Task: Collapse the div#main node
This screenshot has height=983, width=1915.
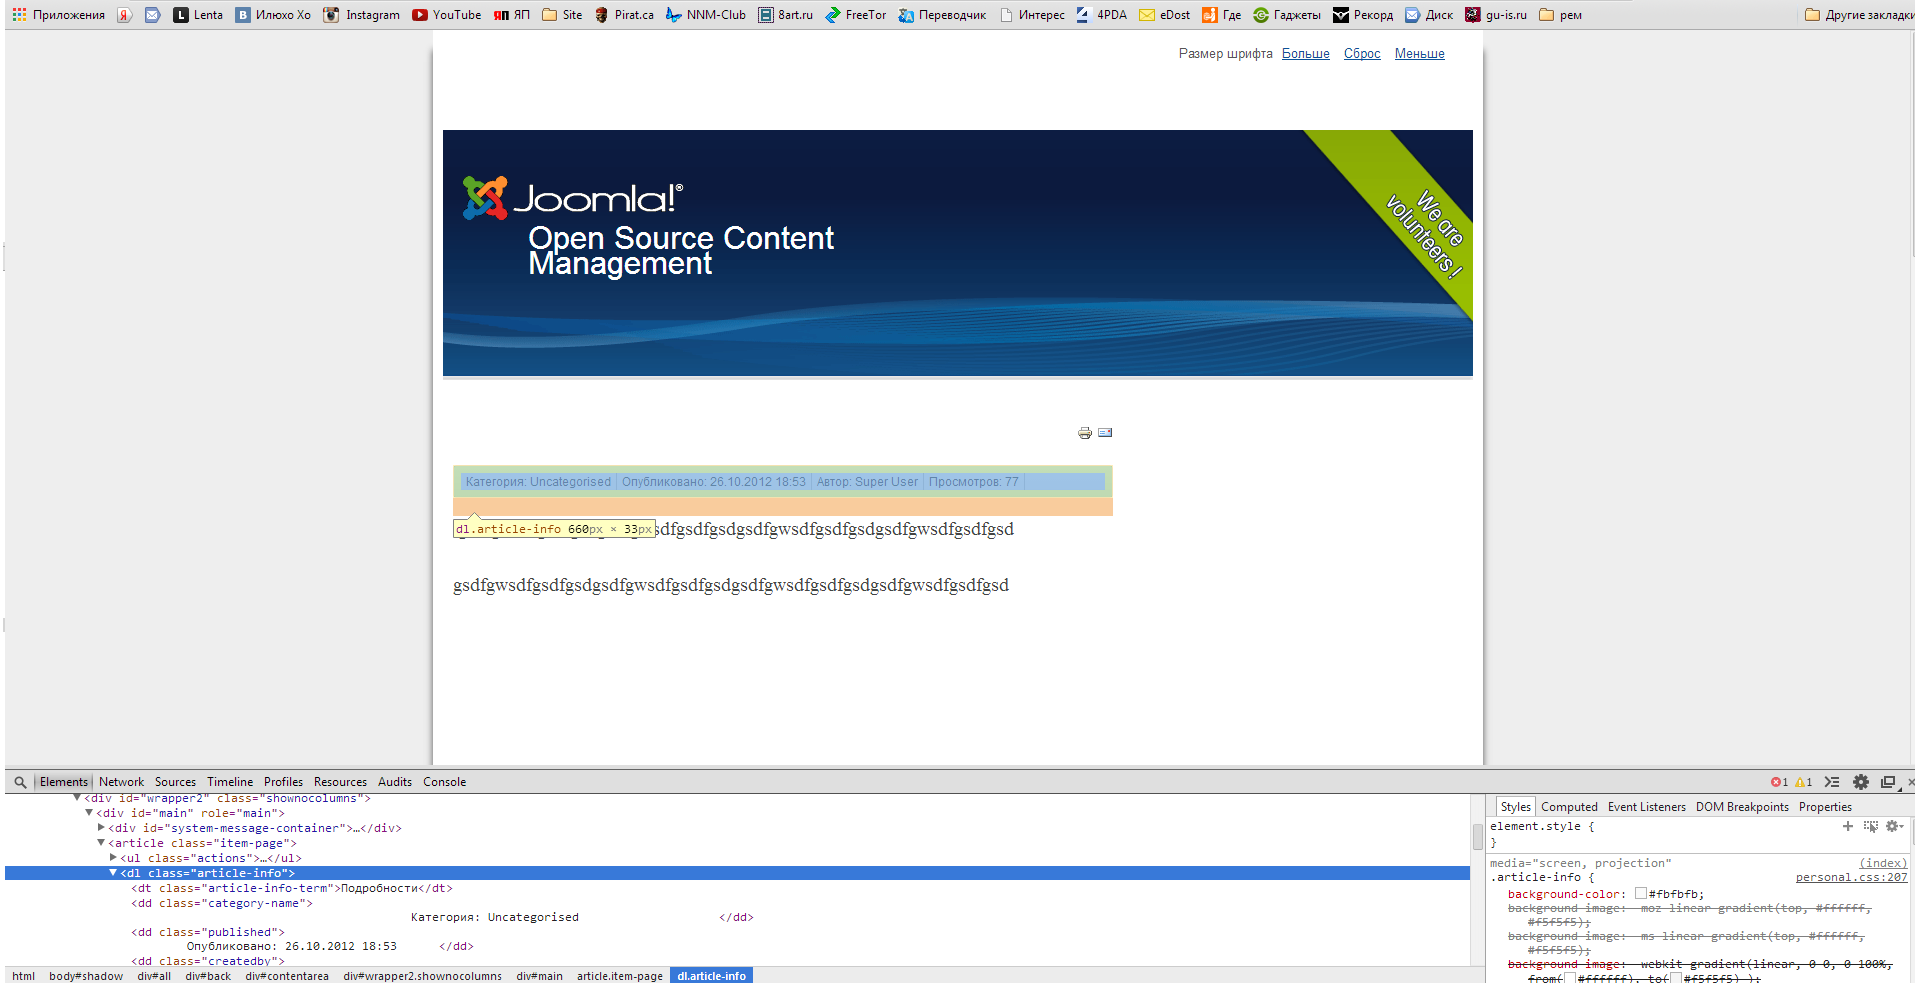Action: pos(89,813)
